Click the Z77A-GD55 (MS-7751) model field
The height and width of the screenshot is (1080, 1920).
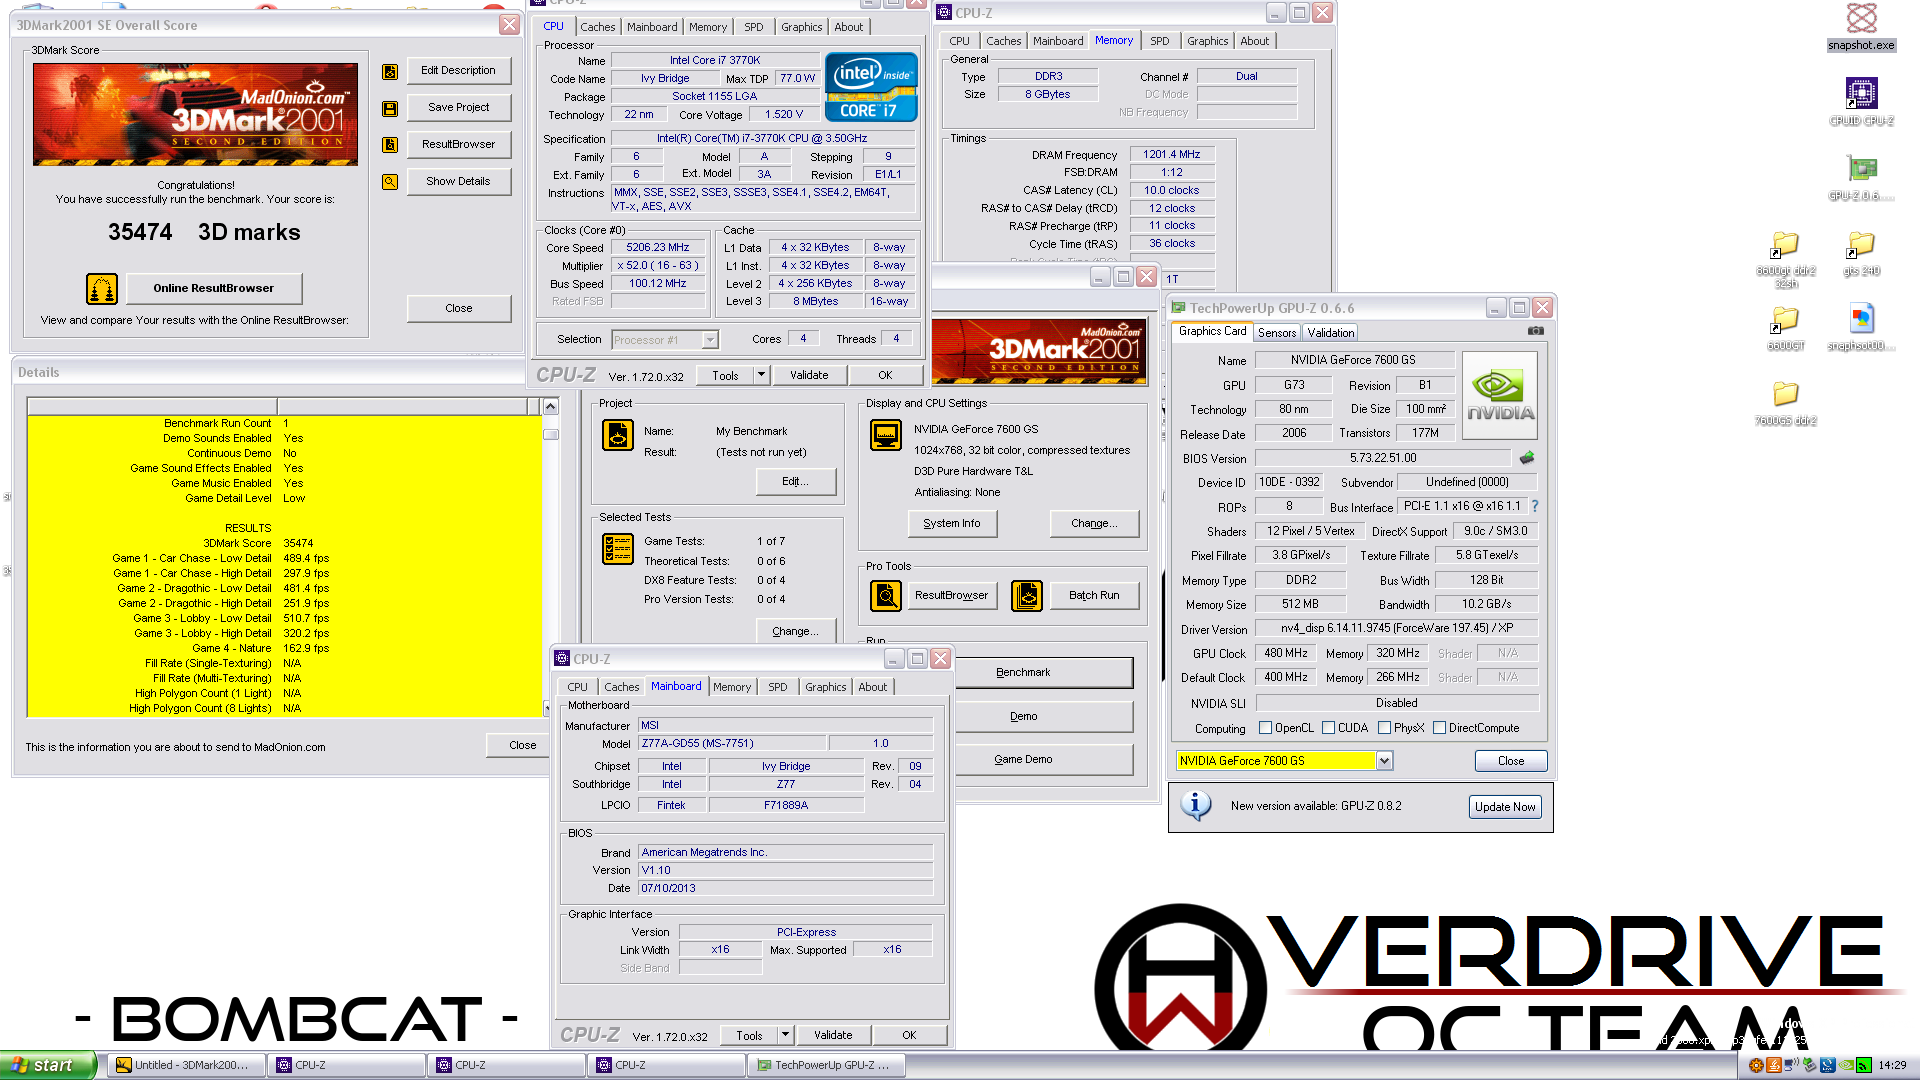(732, 744)
